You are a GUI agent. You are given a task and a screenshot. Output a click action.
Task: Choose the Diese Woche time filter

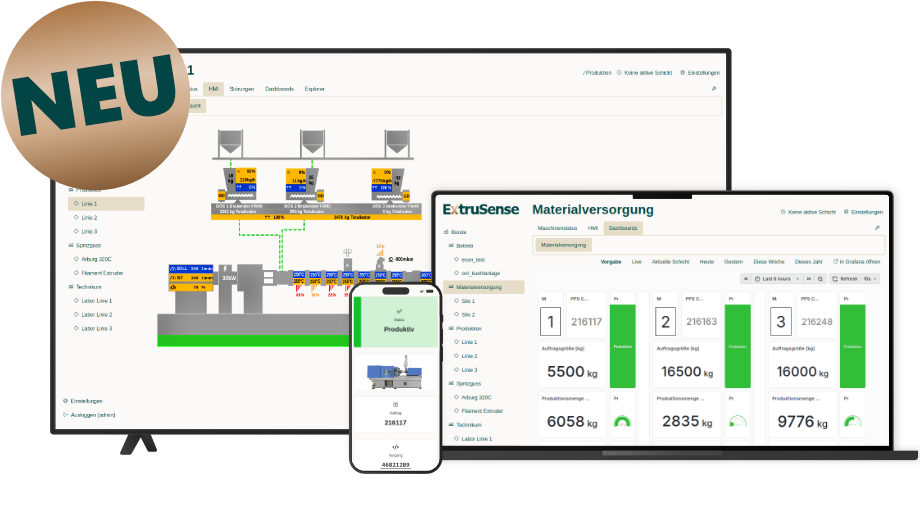point(769,262)
